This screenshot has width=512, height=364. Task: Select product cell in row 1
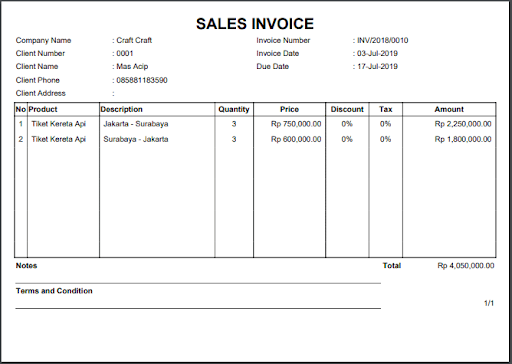point(58,124)
